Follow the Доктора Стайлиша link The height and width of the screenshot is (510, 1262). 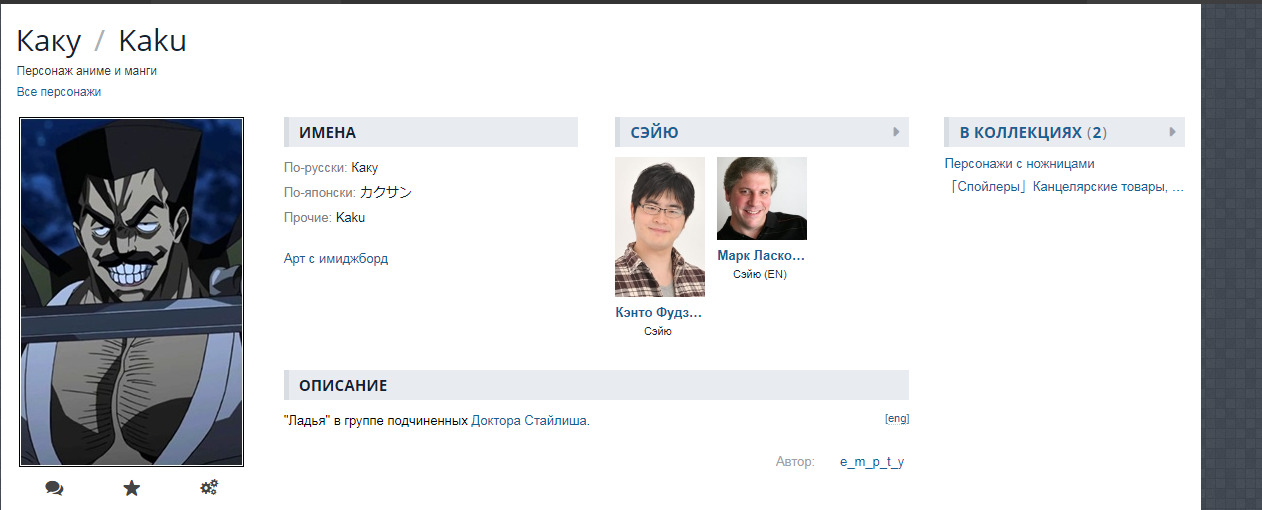(529, 421)
